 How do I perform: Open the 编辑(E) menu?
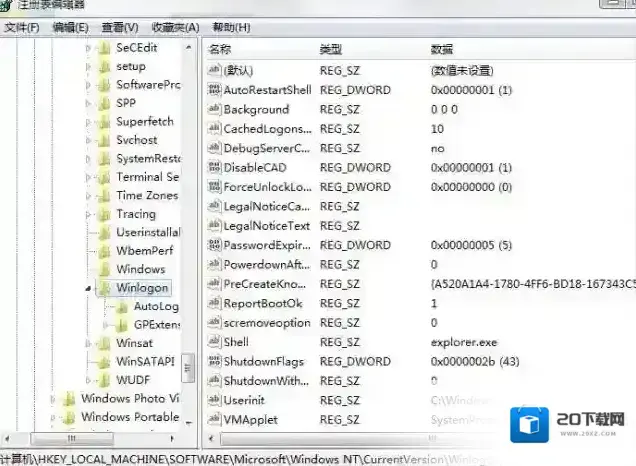coord(71,28)
